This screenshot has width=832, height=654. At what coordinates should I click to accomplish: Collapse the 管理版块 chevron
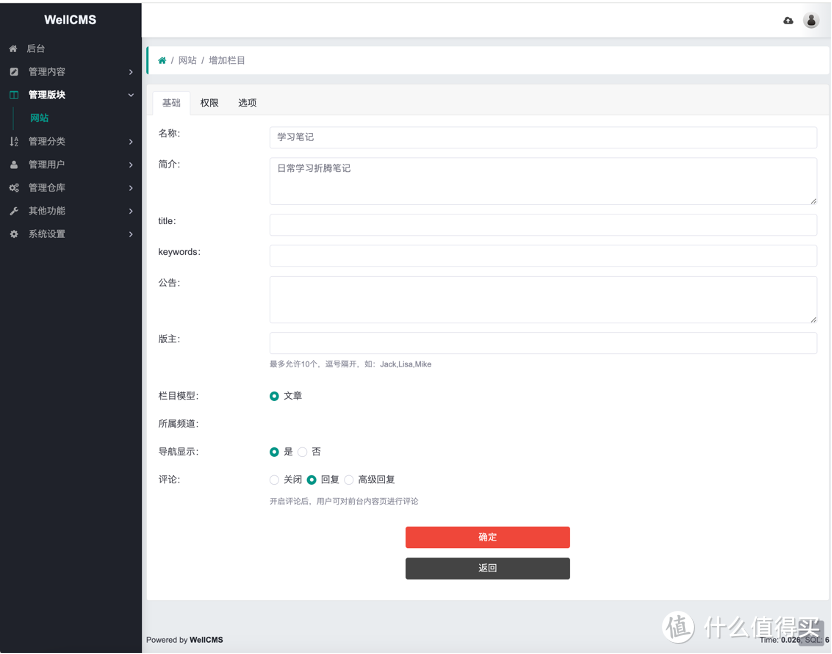click(x=131, y=95)
